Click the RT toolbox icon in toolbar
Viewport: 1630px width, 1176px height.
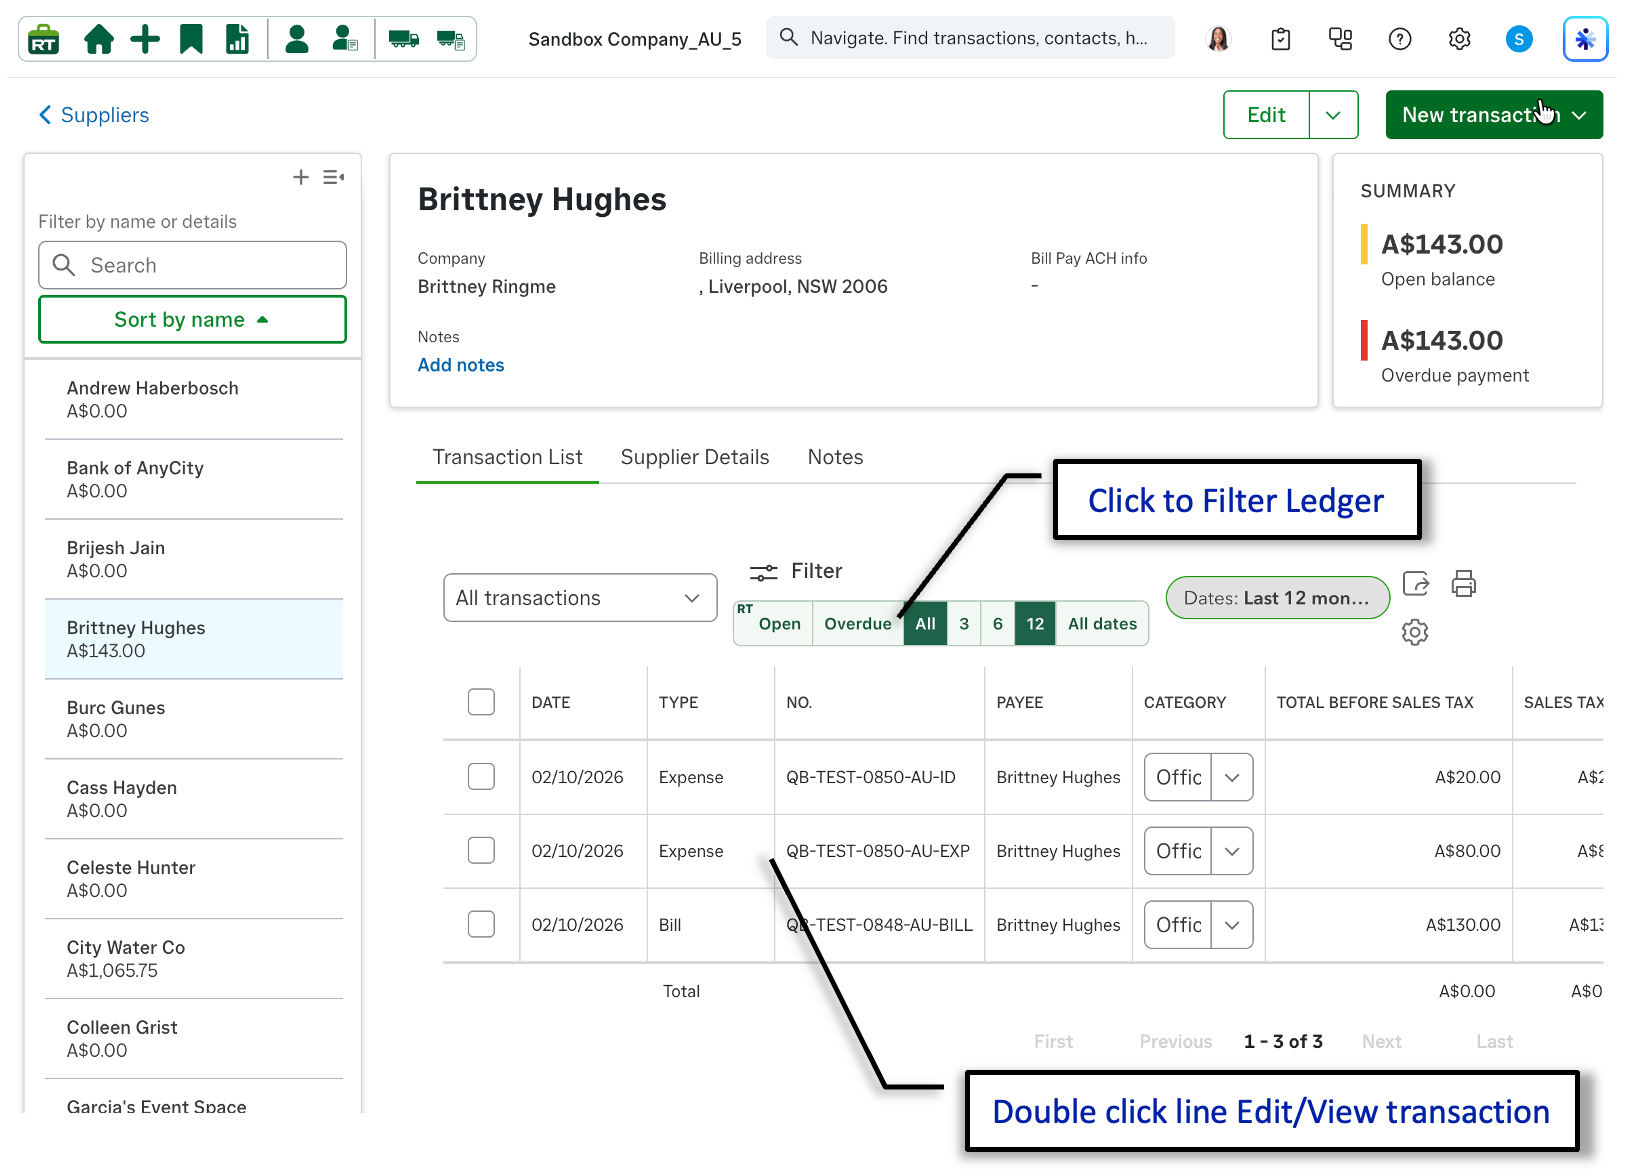coord(44,39)
